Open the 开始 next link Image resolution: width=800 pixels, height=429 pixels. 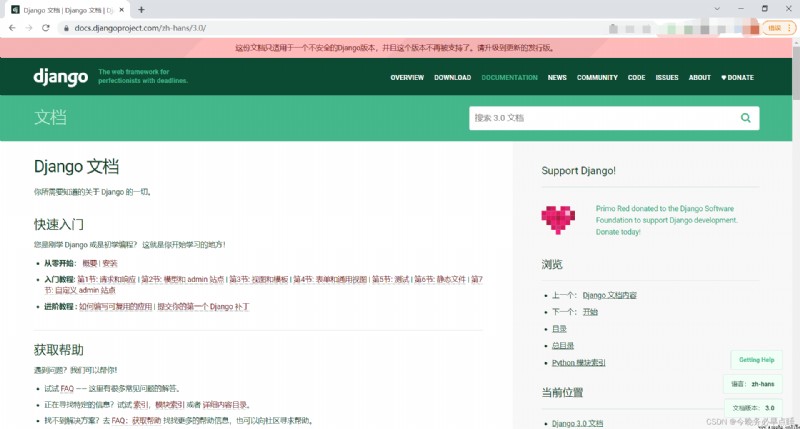[x=590, y=312]
